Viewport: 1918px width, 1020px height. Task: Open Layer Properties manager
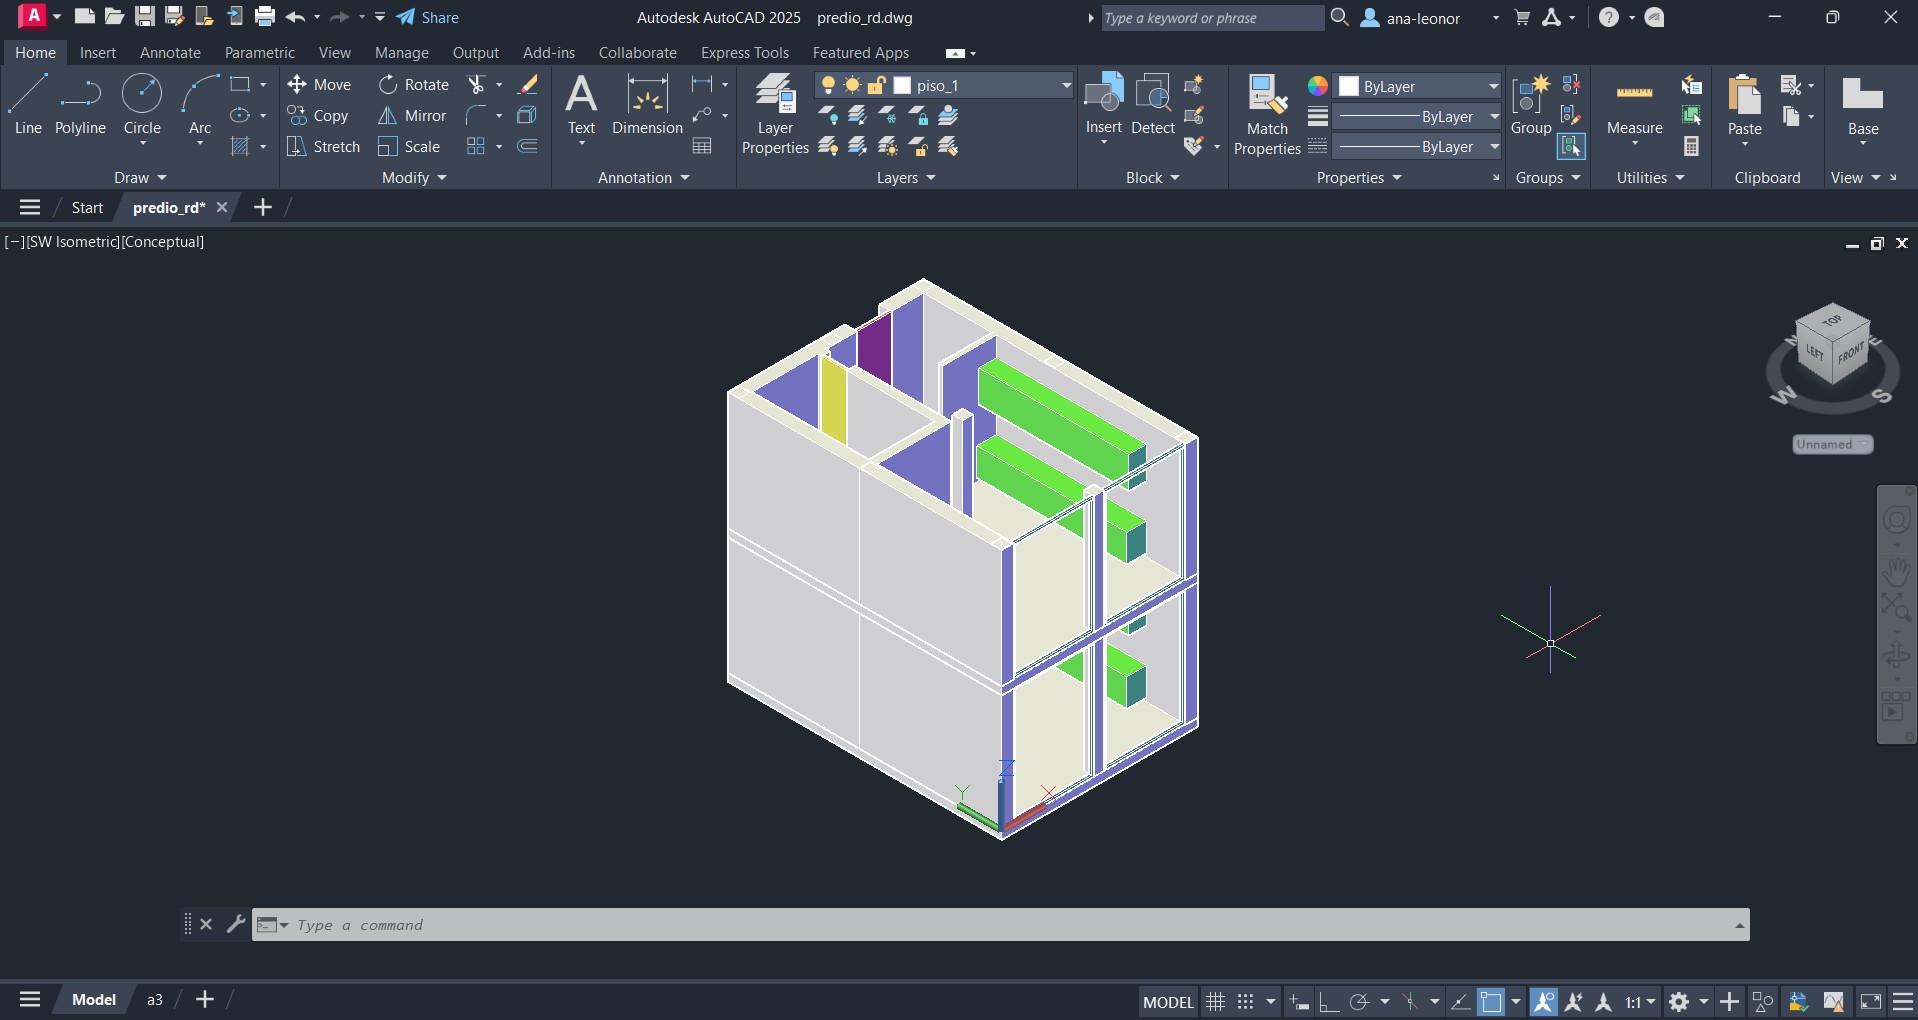(775, 115)
